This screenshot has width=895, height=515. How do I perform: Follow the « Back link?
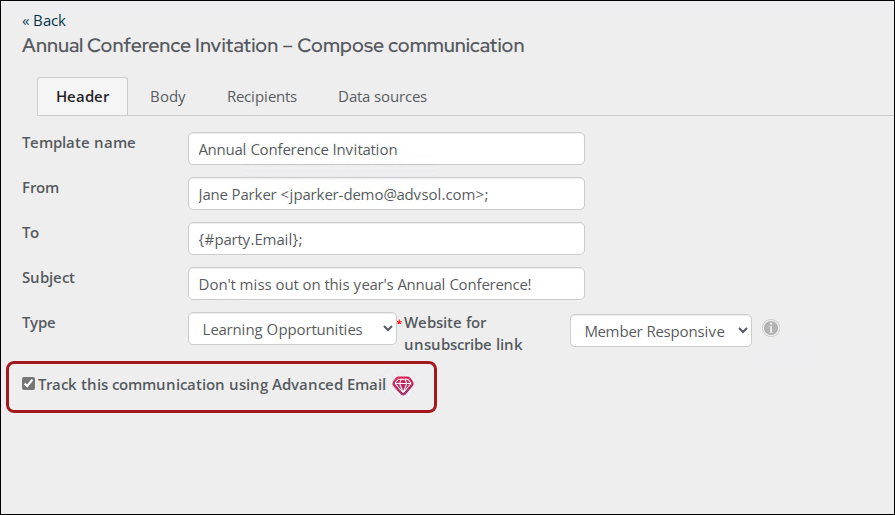(44, 21)
